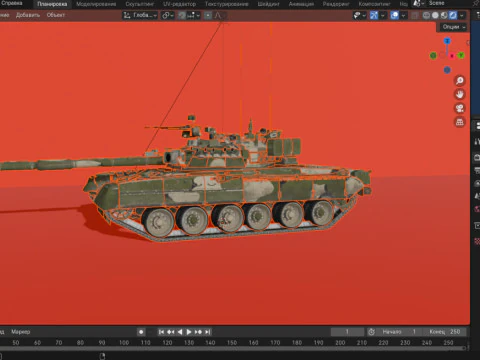
Task: Play the animation forward
Action: tap(189, 332)
